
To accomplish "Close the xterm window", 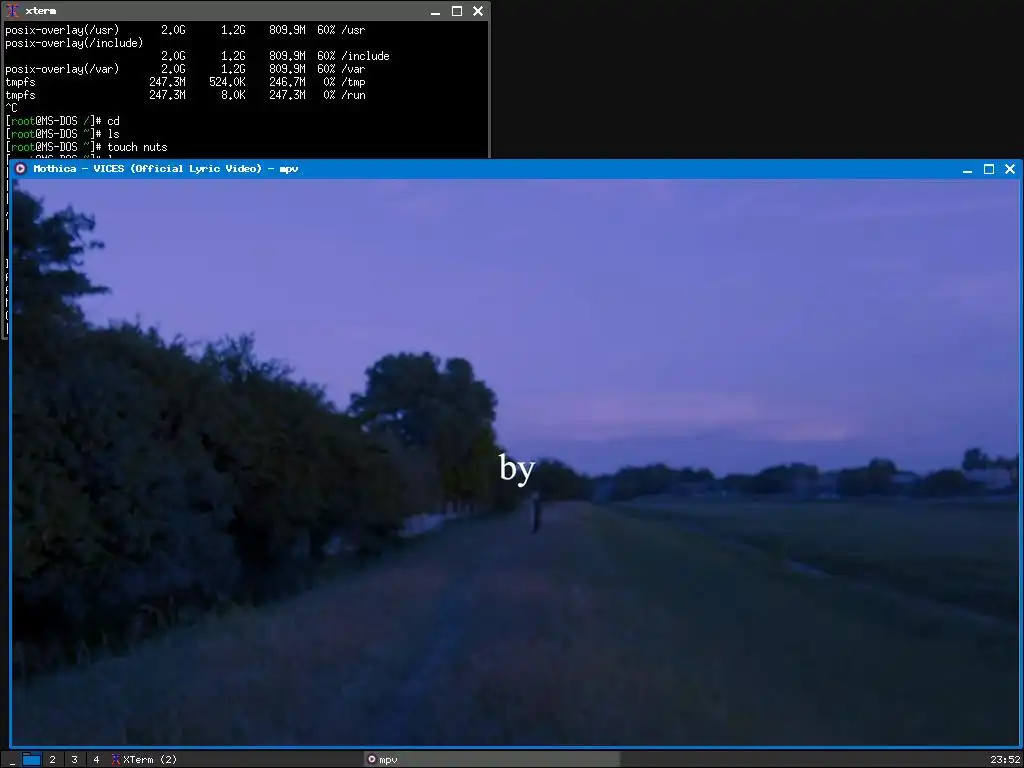I will pyautogui.click(x=477, y=11).
